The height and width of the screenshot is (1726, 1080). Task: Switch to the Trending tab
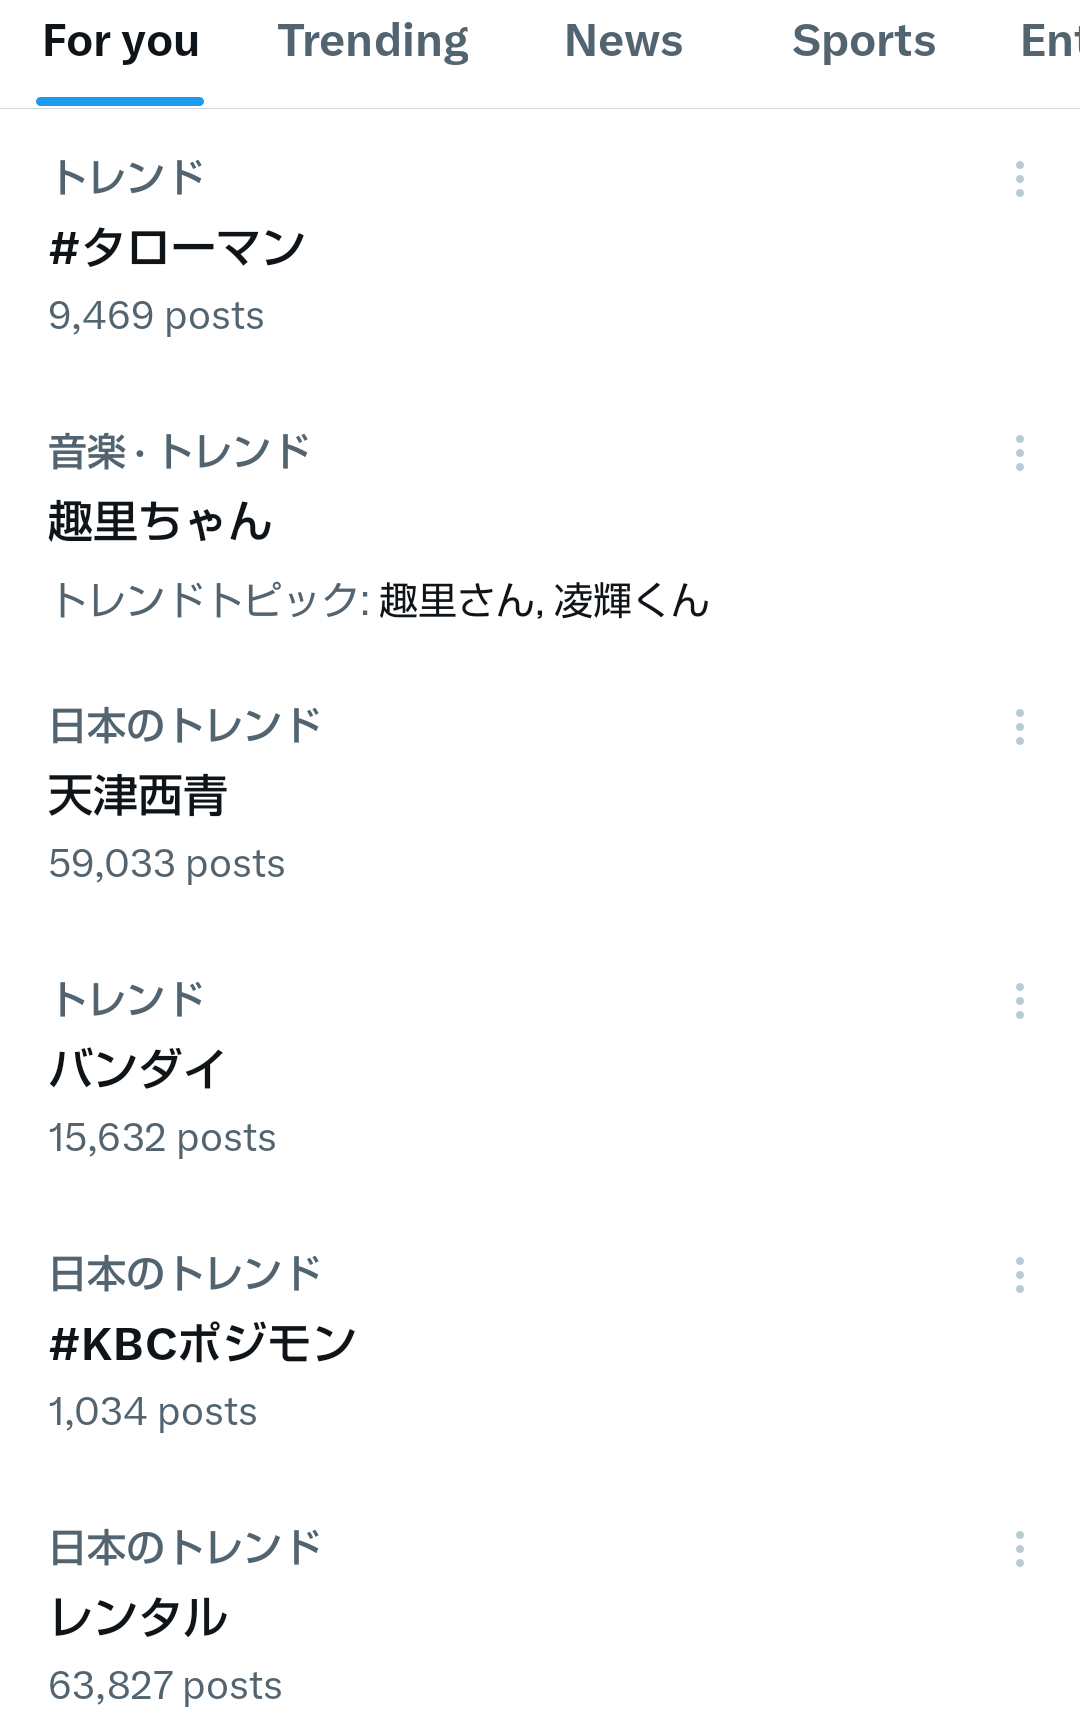pos(373,42)
